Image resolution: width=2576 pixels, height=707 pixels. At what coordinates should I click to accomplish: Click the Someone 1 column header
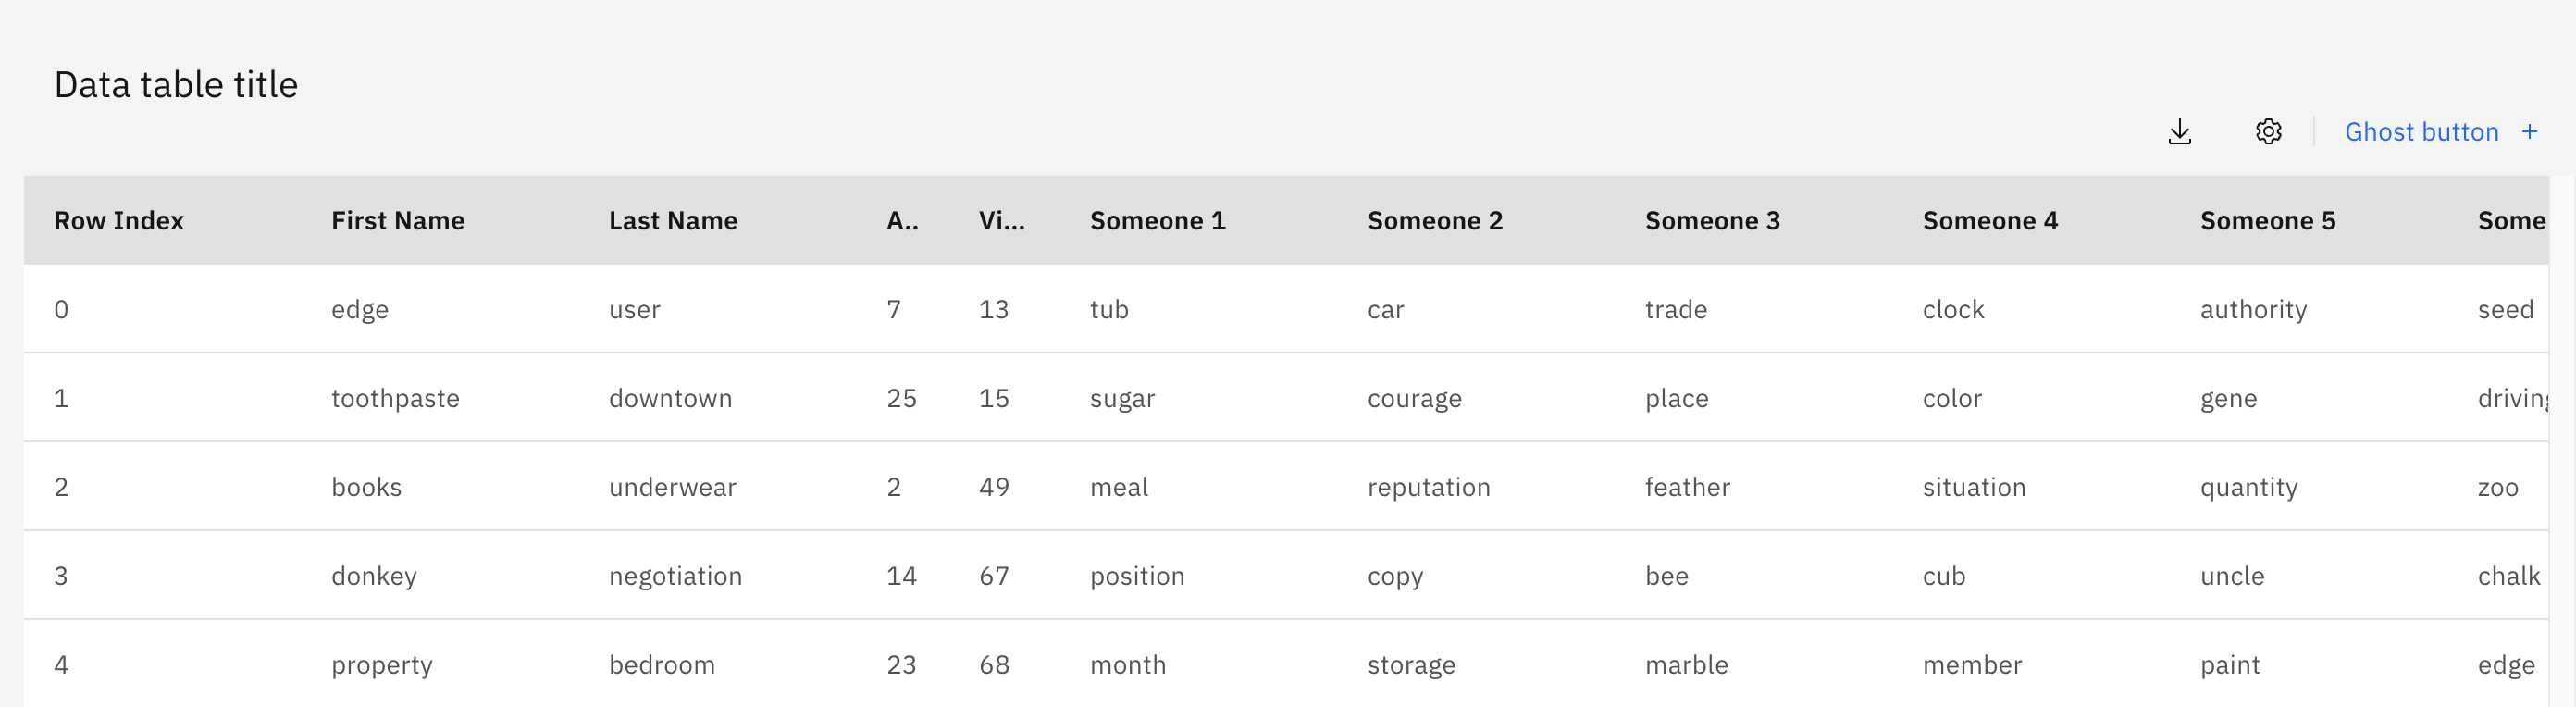pos(1157,220)
